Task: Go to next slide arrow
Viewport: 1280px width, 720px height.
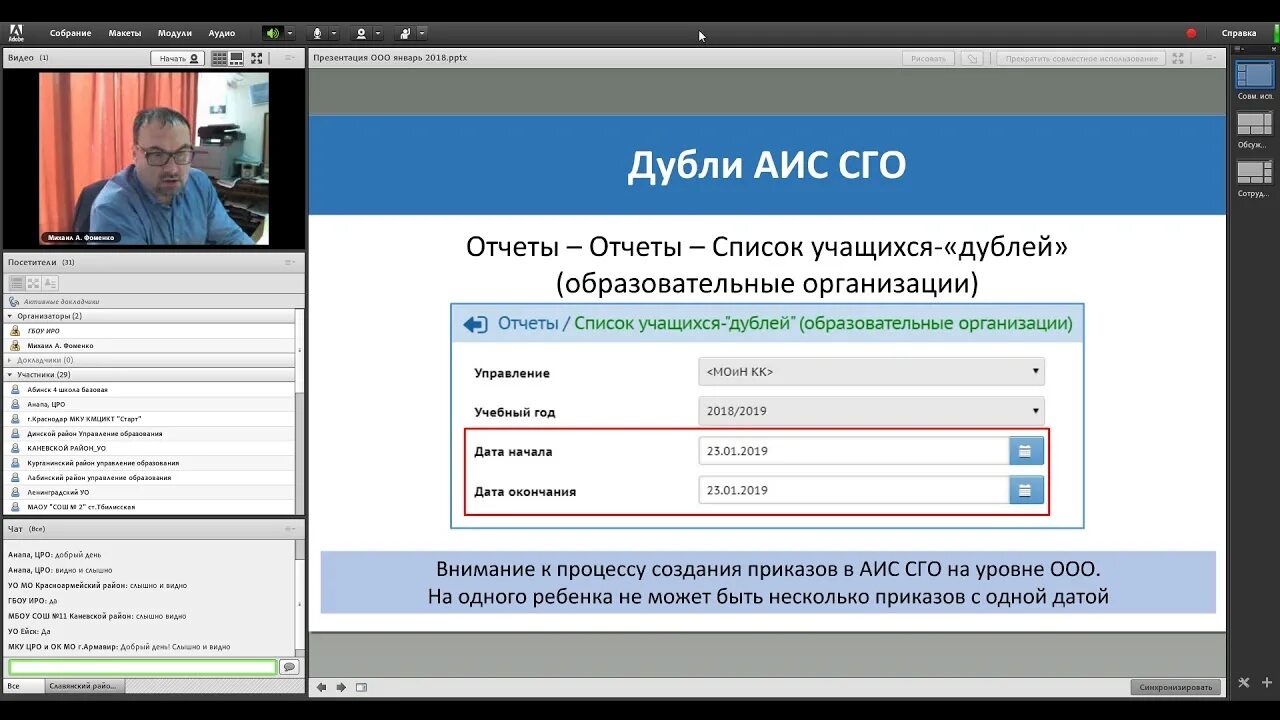Action: pos(341,687)
